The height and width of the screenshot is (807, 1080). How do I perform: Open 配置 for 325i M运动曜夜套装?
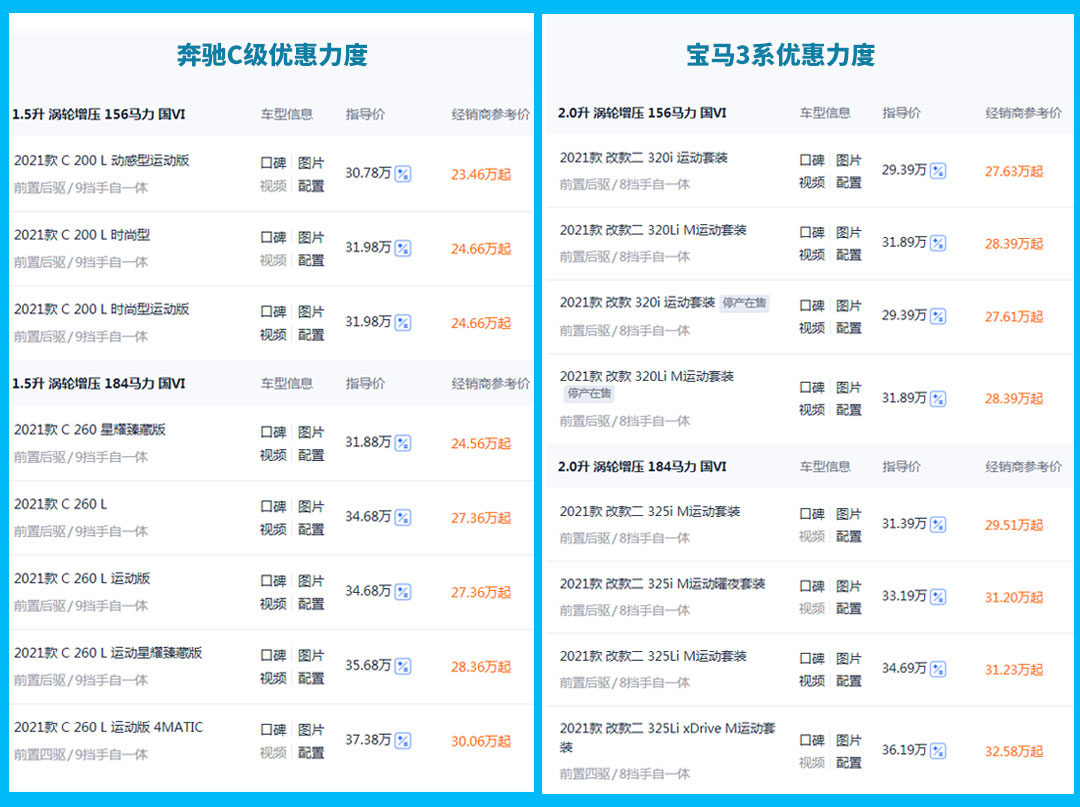click(x=849, y=608)
